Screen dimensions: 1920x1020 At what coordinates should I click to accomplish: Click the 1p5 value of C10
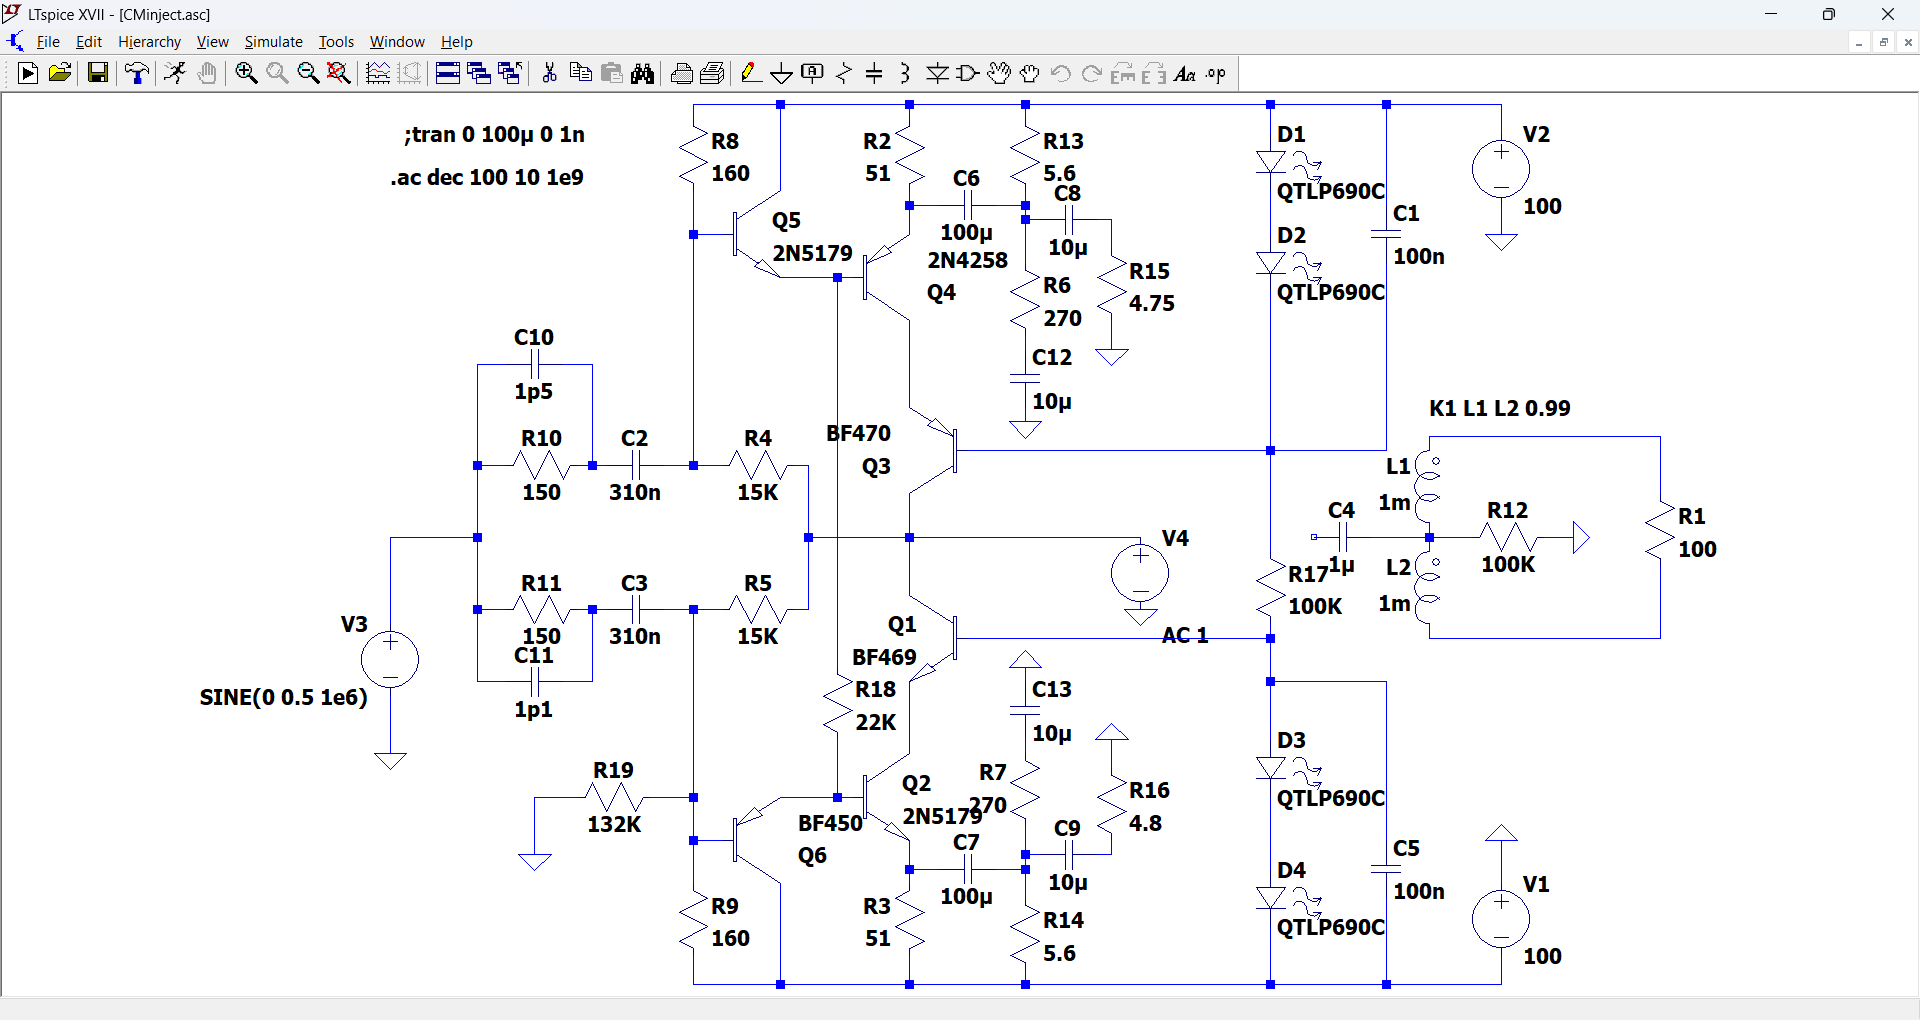(534, 391)
